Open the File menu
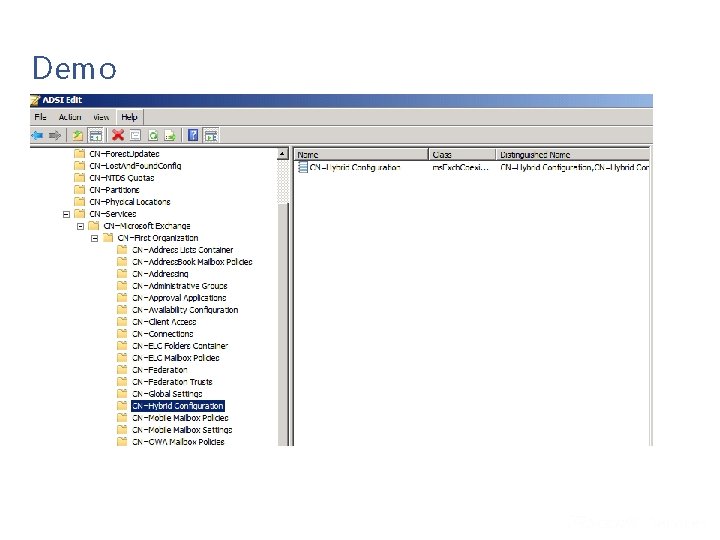Viewport: 720px width, 540px height. (40, 117)
